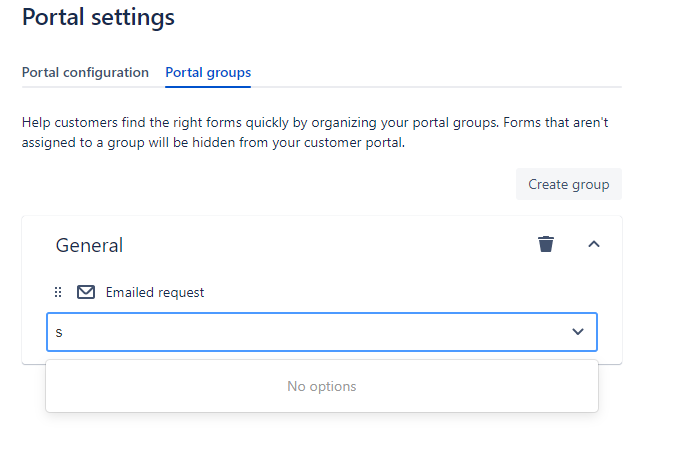683x464 pixels.
Task: Click the Portal settings page heading
Action: click(x=98, y=17)
